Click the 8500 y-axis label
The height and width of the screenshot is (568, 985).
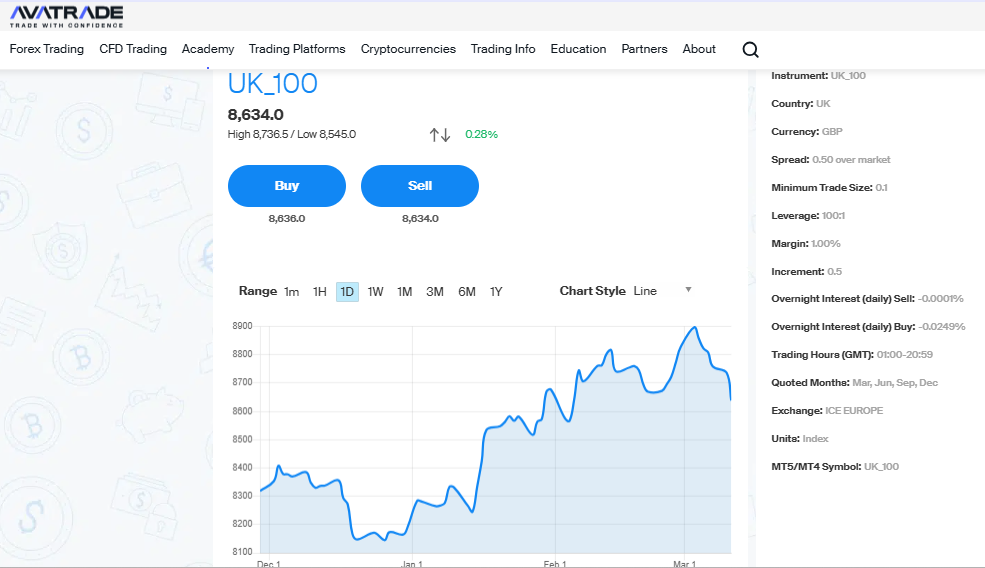coord(242,439)
